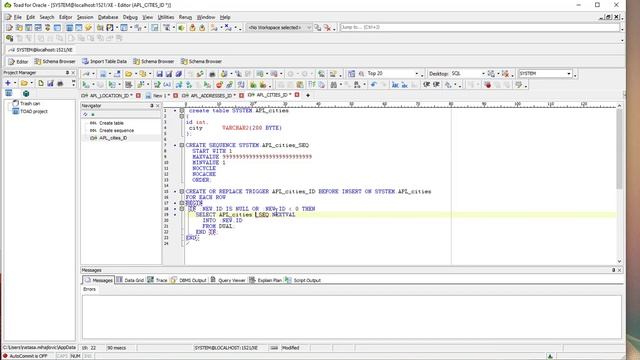Open the No Workspace selected dropdown

pos(309,27)
